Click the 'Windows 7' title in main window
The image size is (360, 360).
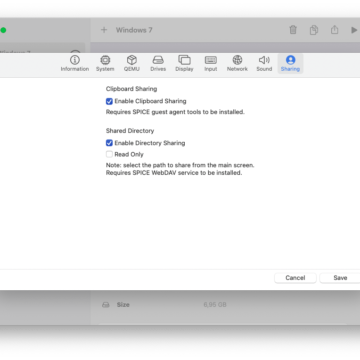click(x=134, y=30)
